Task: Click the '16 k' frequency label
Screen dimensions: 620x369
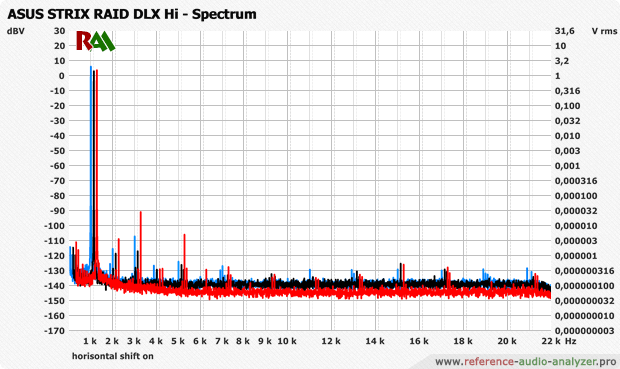Action: tap(418, 341)
